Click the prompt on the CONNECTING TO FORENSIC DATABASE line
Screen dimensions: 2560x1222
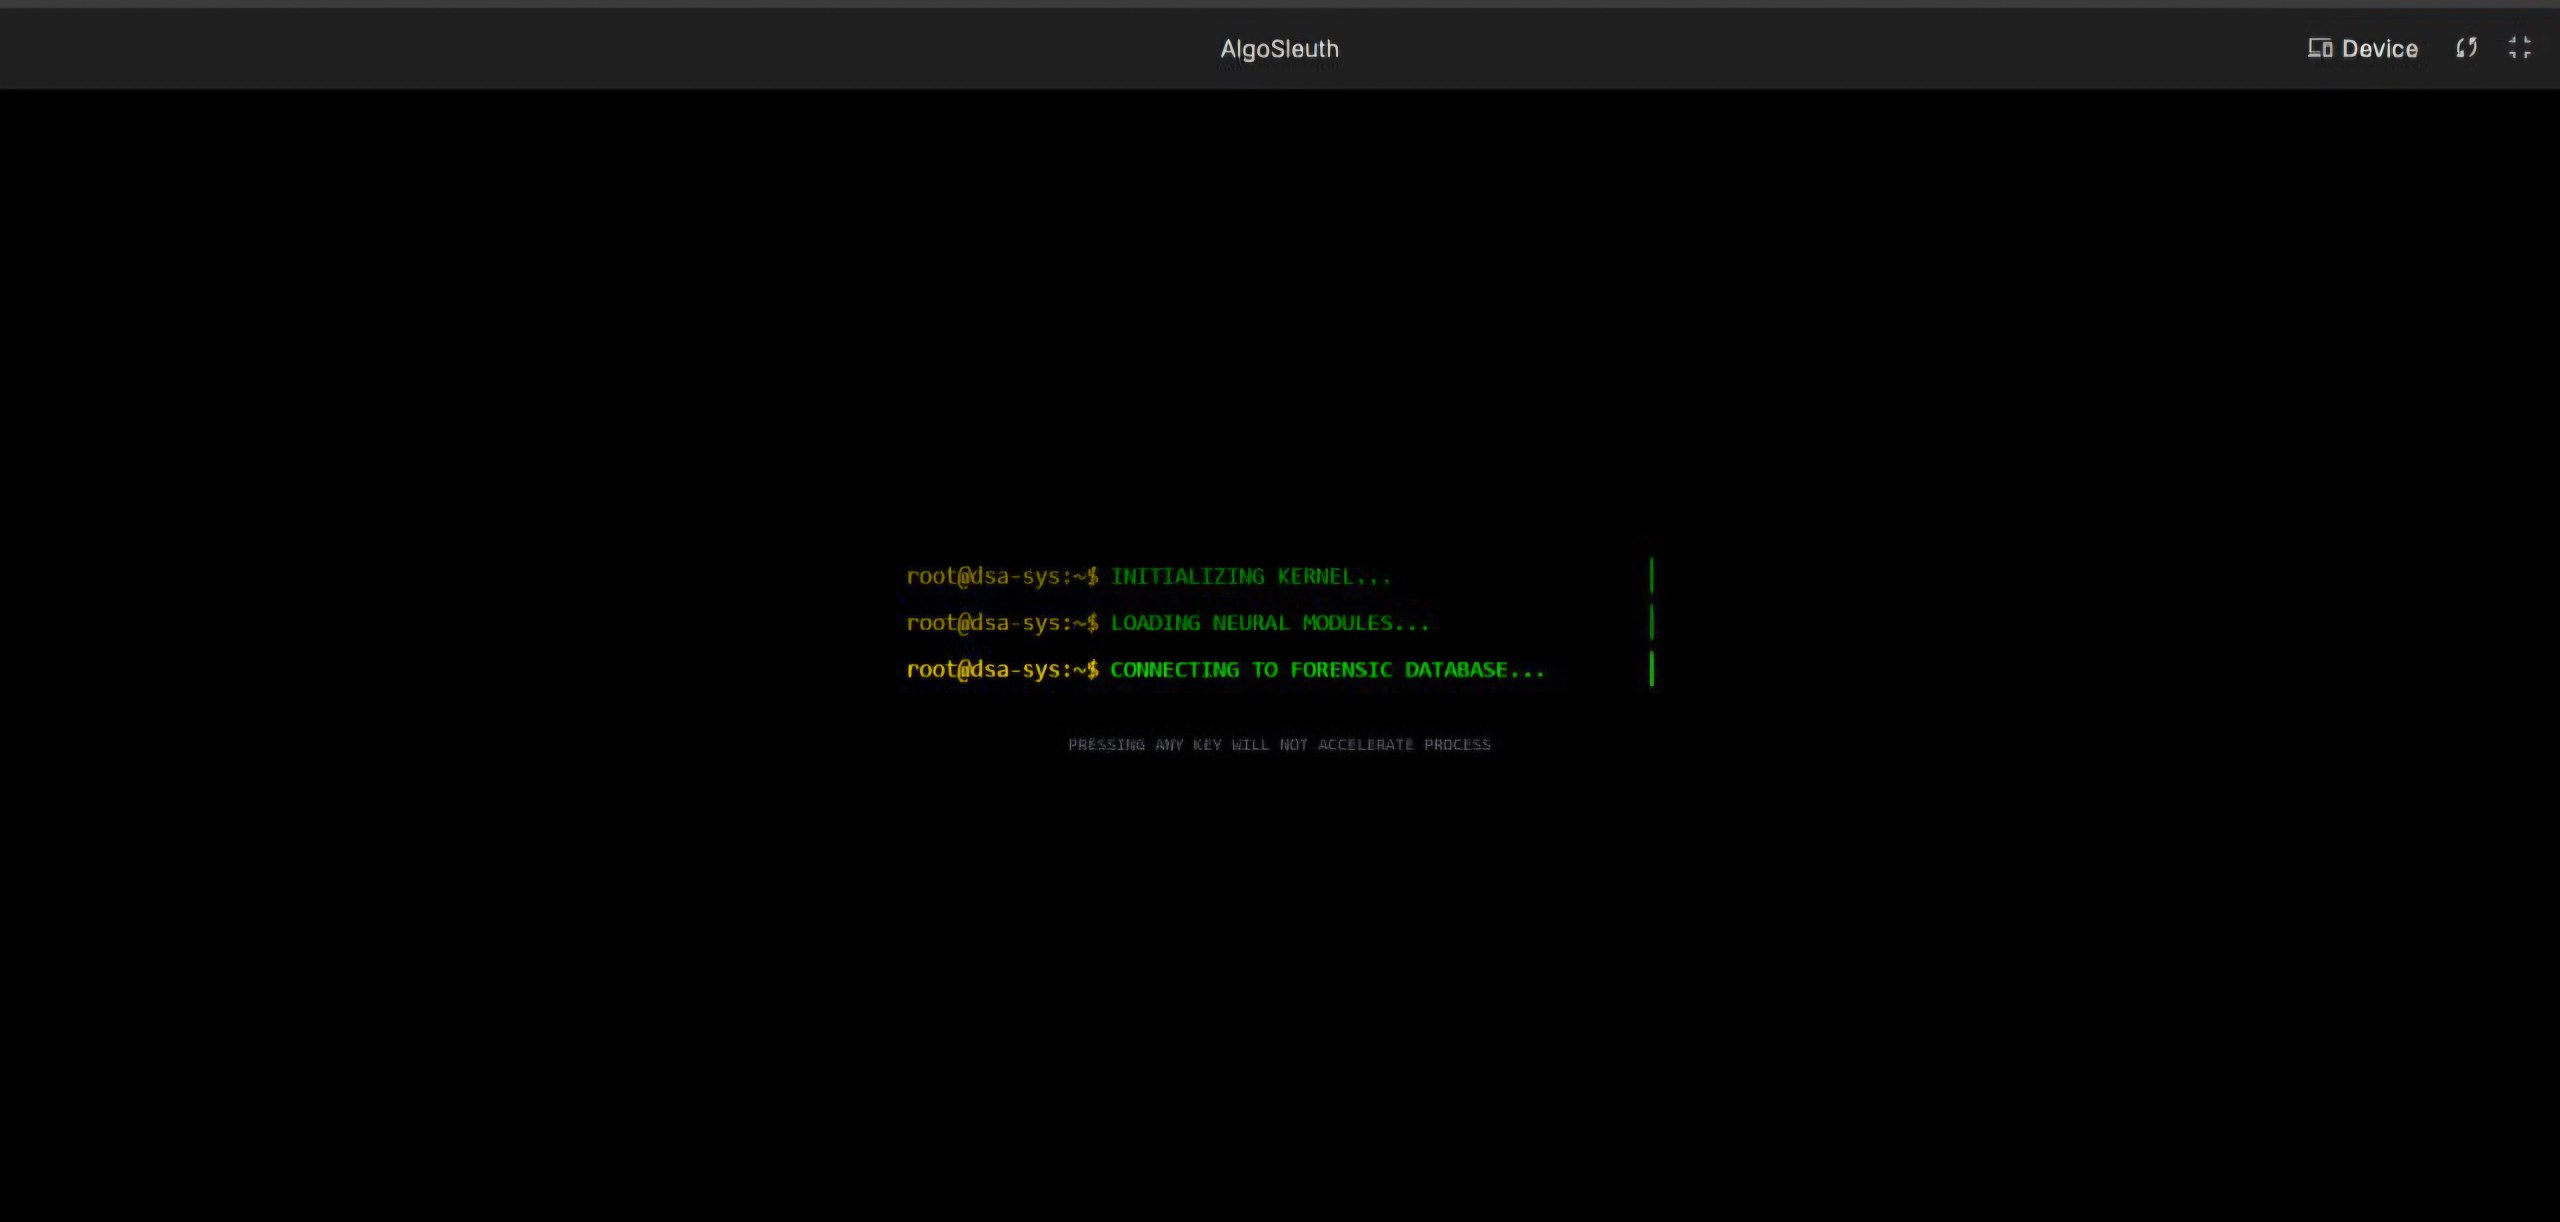tap(1002, 670)
